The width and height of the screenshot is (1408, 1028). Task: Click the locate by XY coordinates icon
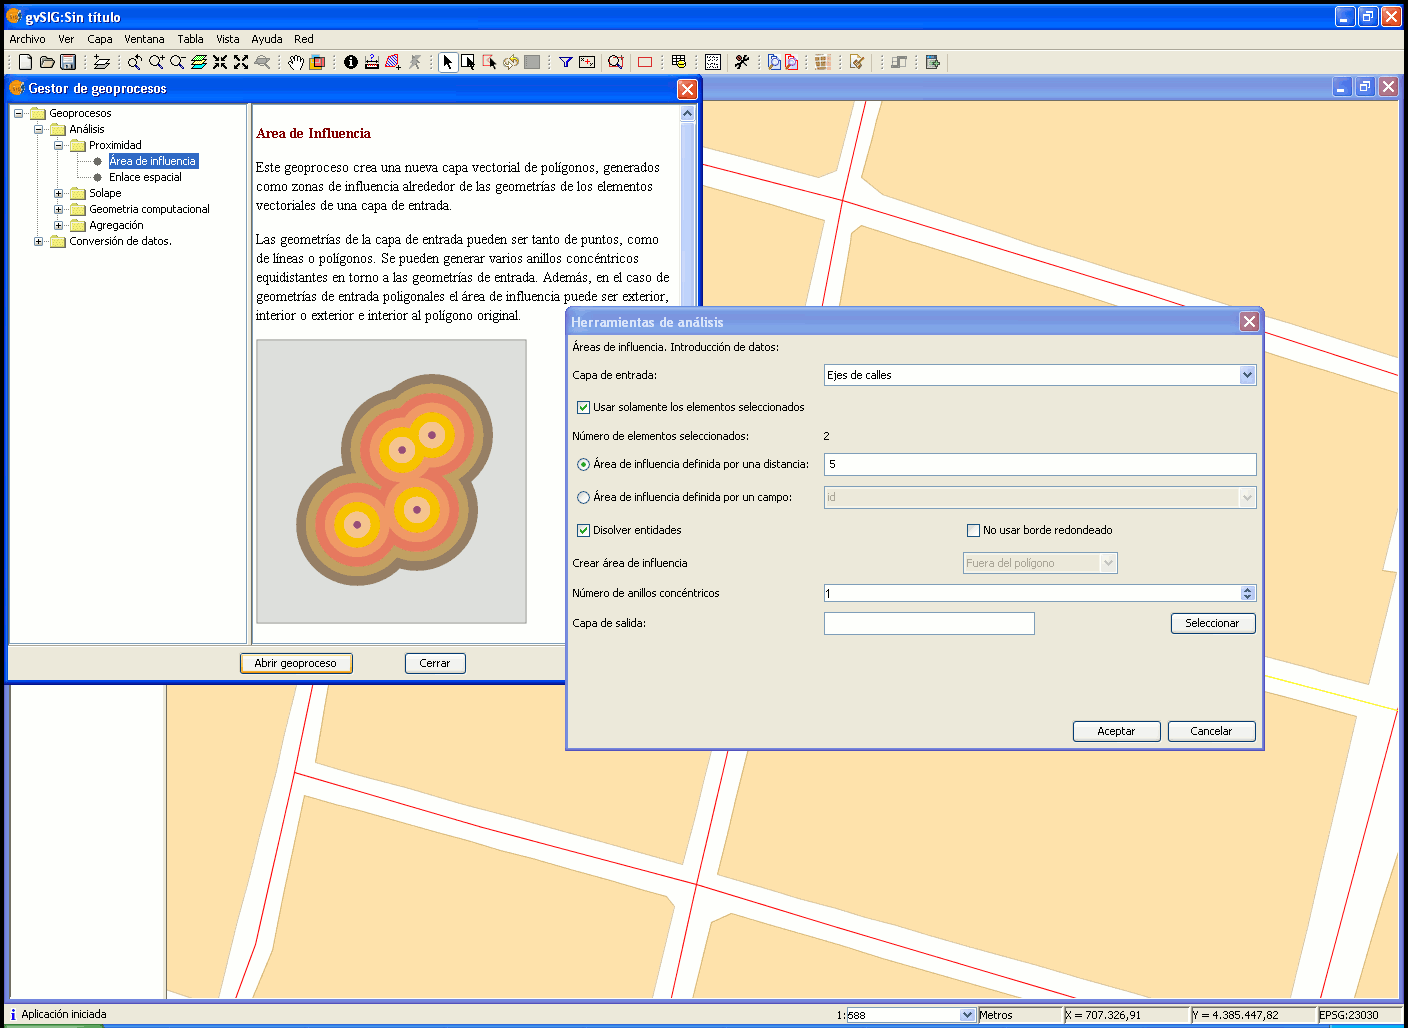coord(587,62)
